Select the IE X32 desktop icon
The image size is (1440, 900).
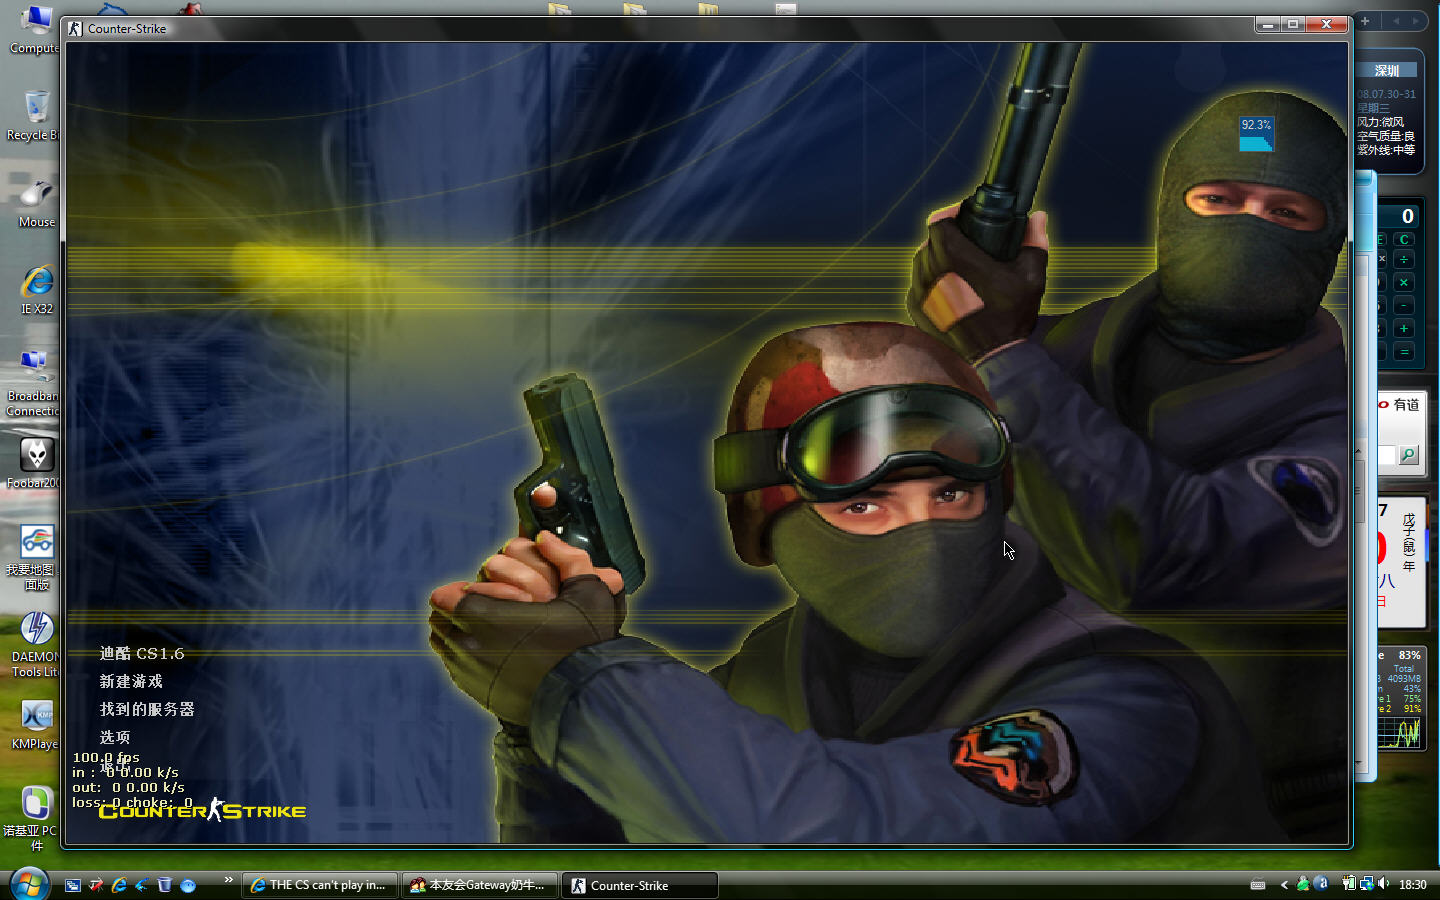[x=37, y=290]
